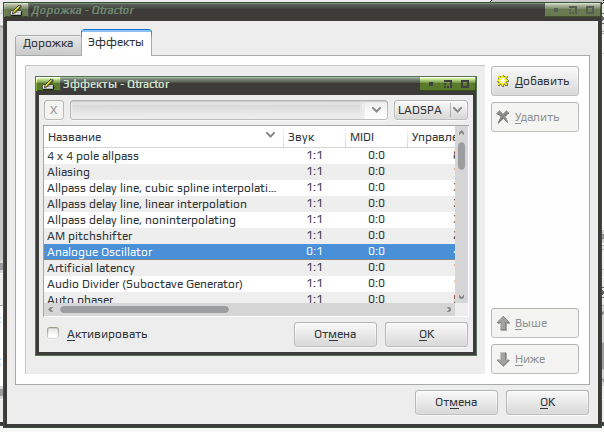
Task: Click inside the plugin search field
Action: click(220, 110)
